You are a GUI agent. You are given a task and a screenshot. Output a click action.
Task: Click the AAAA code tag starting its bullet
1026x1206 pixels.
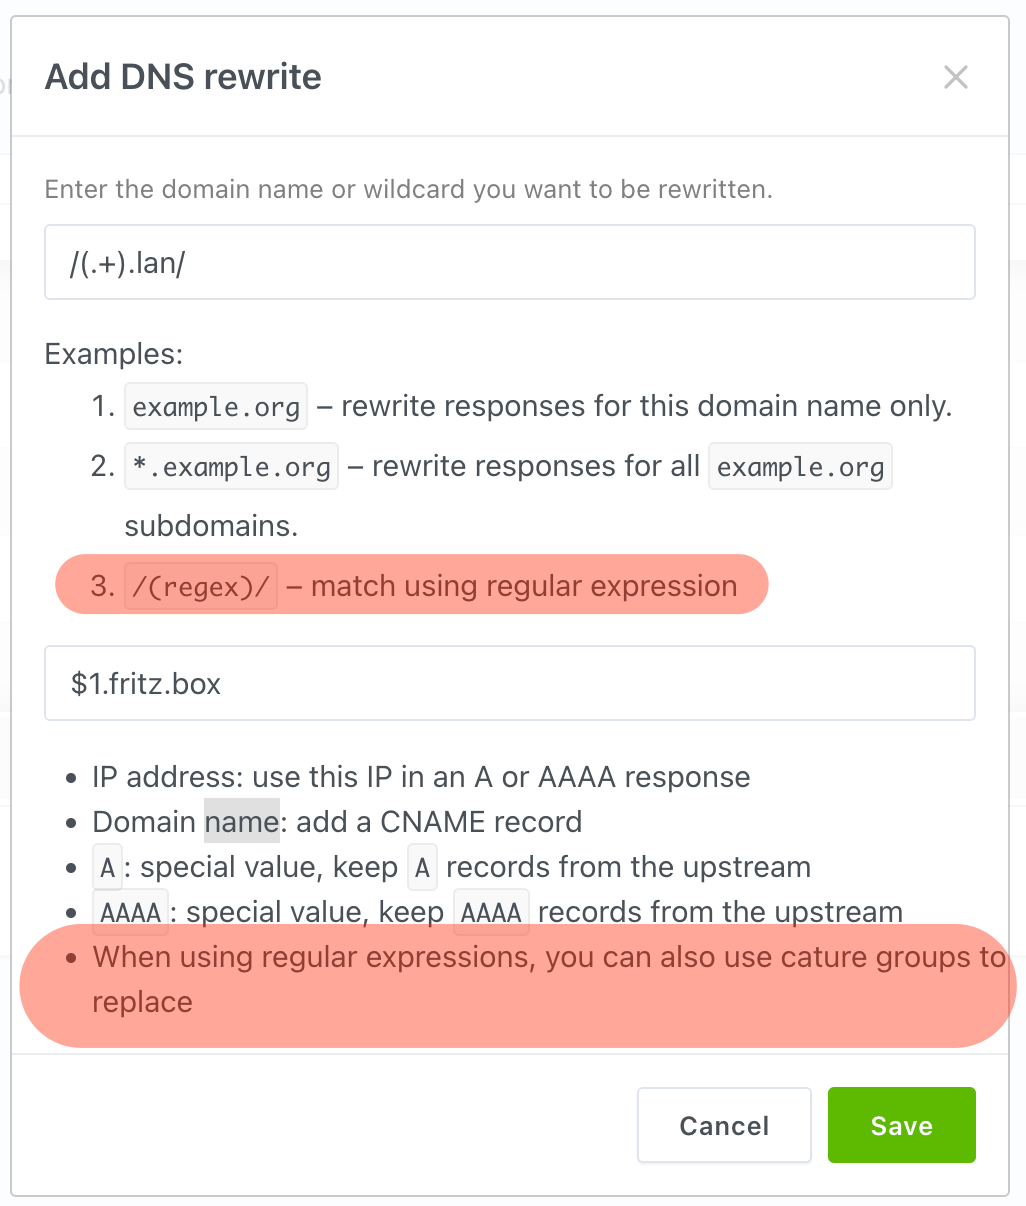131,912
